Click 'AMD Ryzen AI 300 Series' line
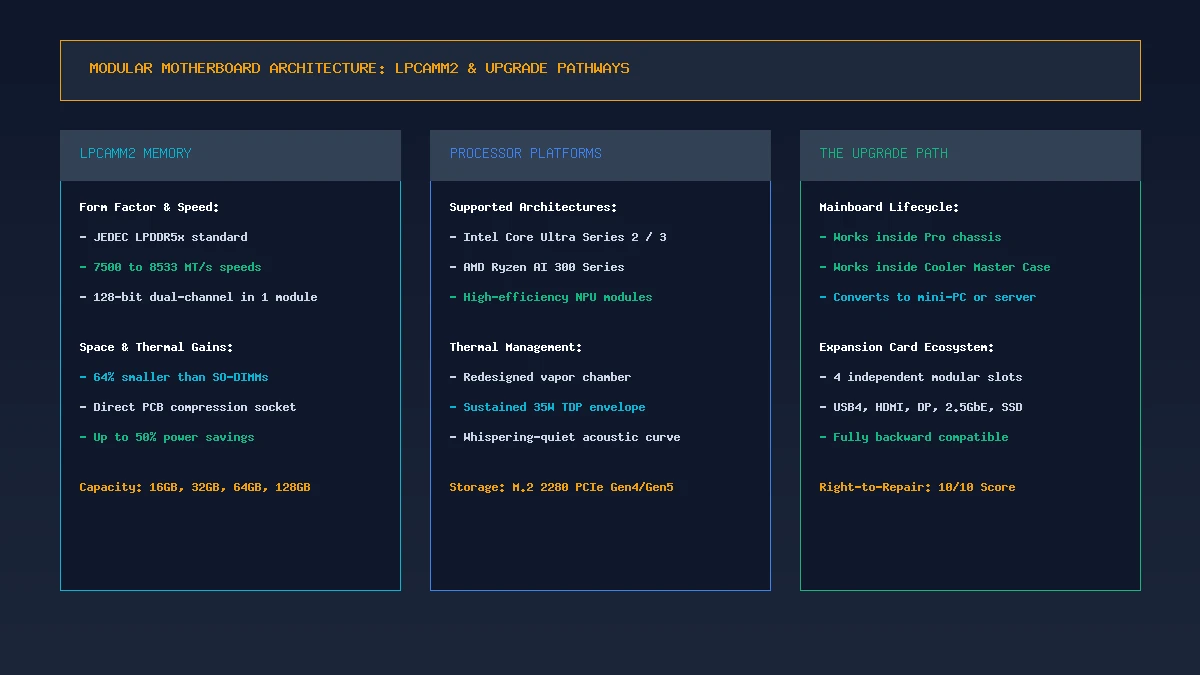This screenshot has height=675, width=1200. coord(537,267)
